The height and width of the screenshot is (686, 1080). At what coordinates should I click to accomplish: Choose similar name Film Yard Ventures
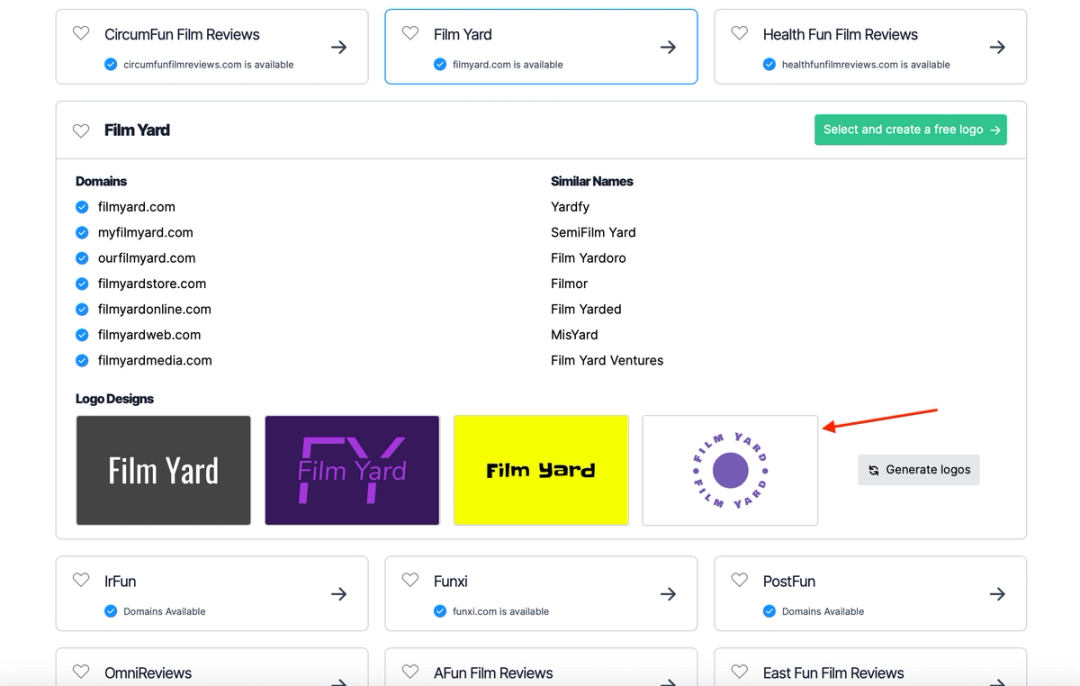click(607, 360)
